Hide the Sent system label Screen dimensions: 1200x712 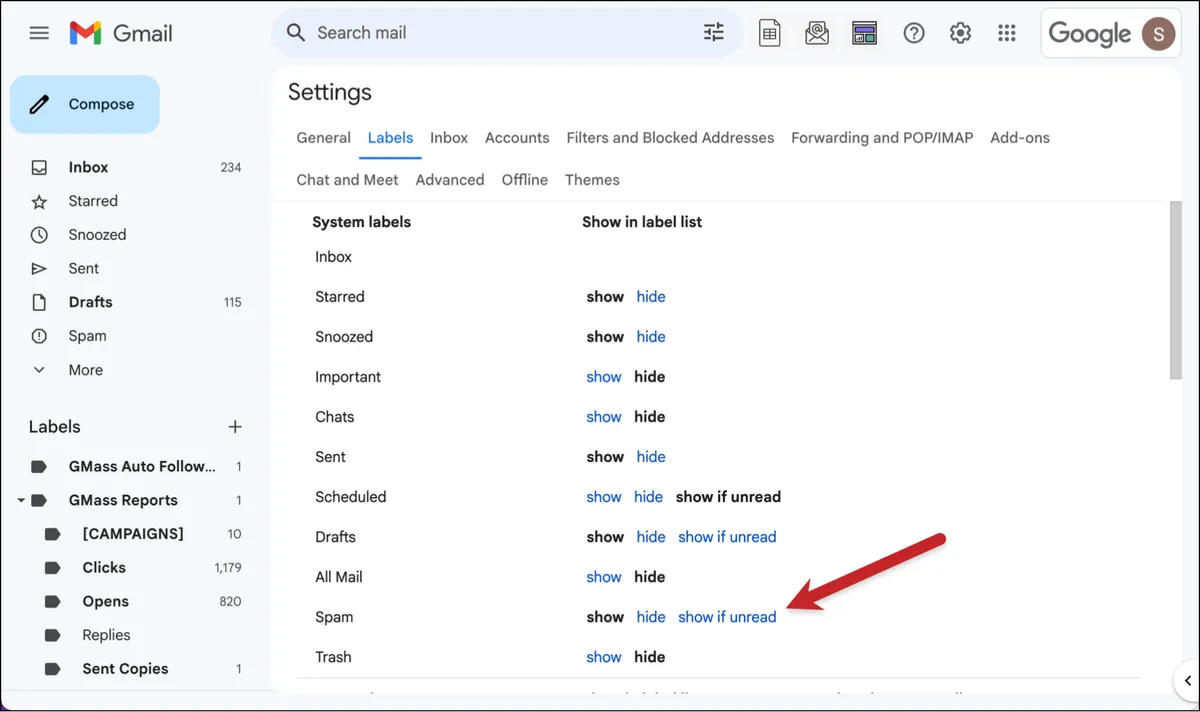tap(651, 457)
